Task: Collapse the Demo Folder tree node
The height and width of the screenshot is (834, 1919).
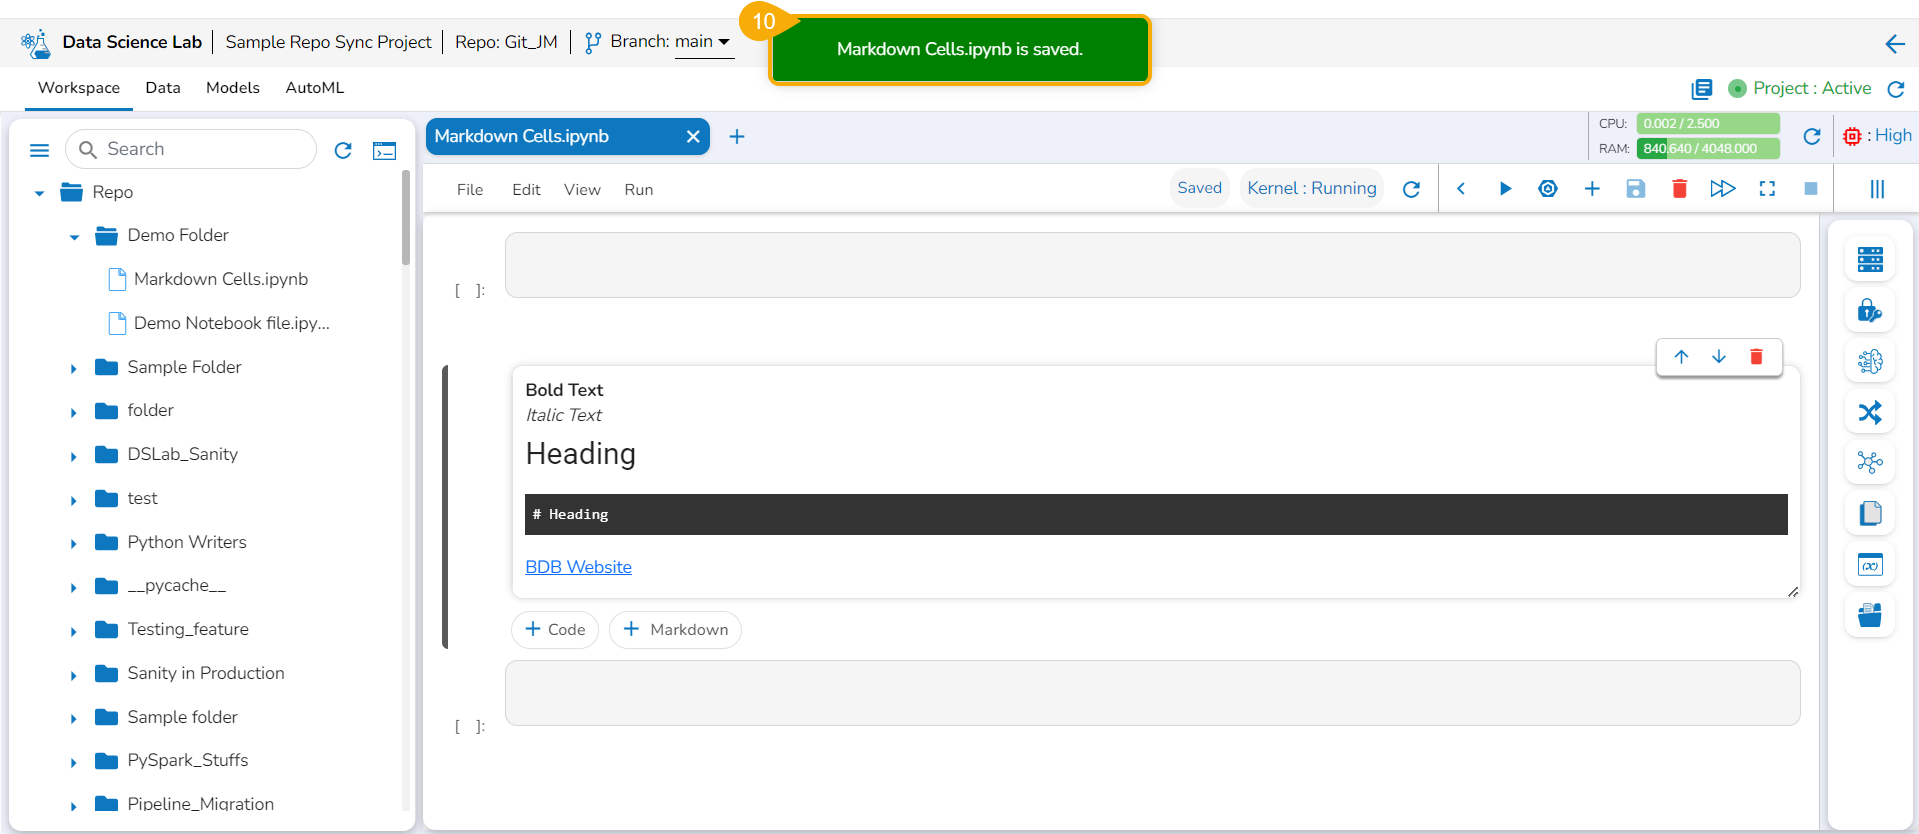Action: pyautogui.click(x=74, y=237)
